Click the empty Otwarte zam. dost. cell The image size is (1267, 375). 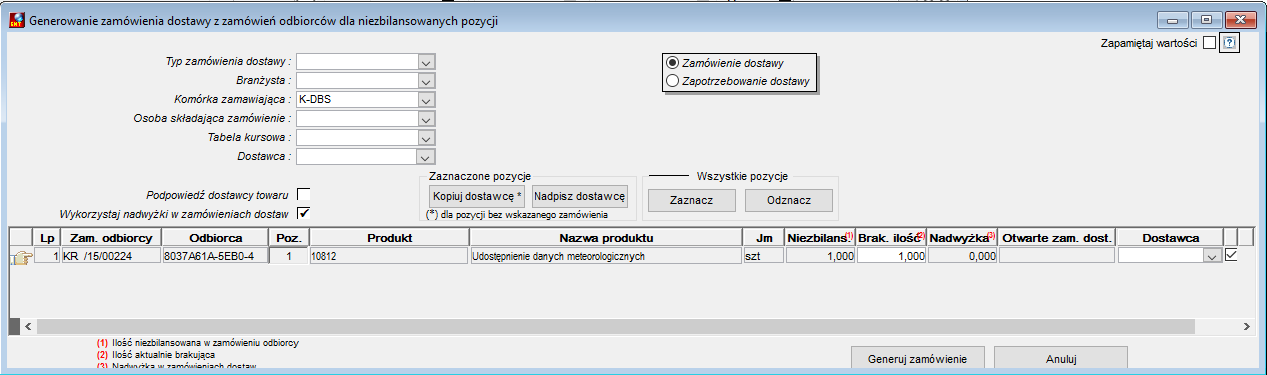1058,257
